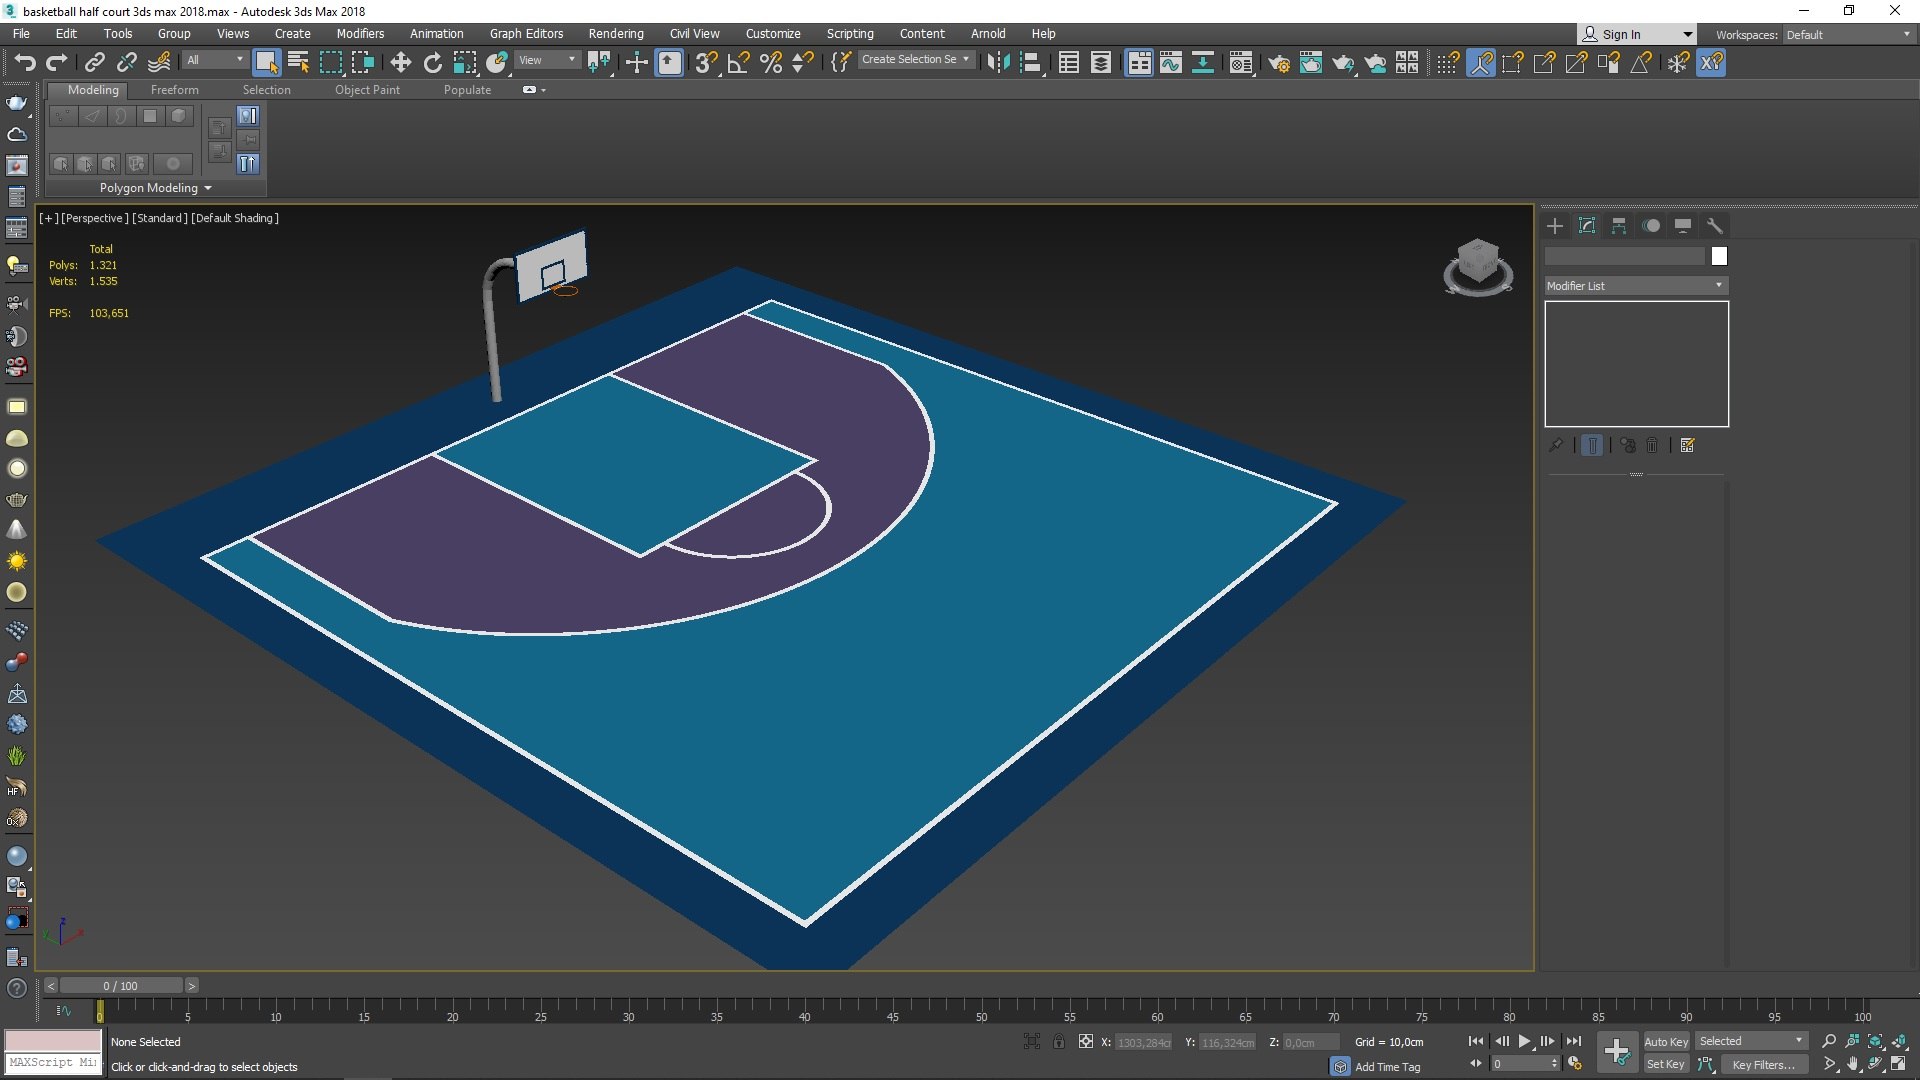Open the Display panel tab
The height and width of the screenshot is (1080, 1920).
pos(1682,226)
